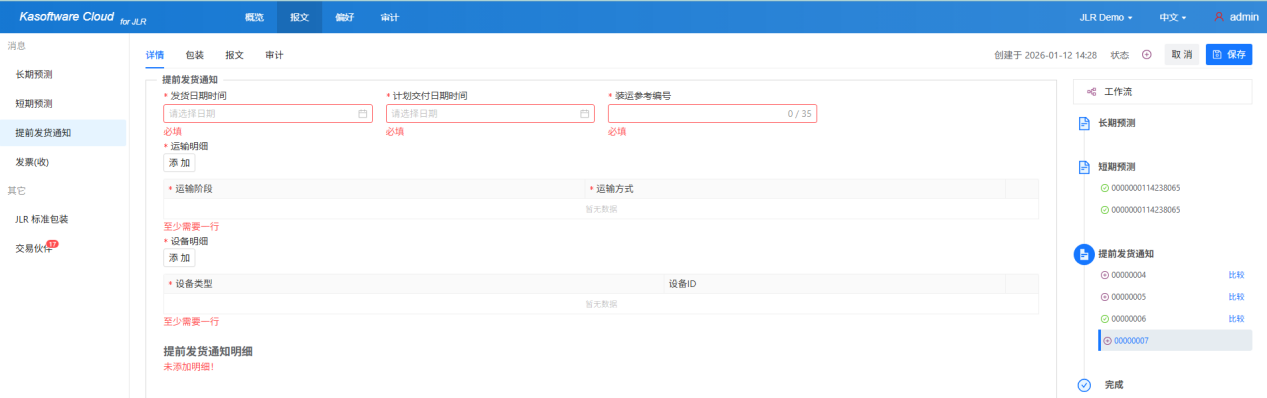The height and width of the screenshot is (398, 1267).
Task: Select highlighted workflow entry 00000007
Action: tap(1175, 341)
